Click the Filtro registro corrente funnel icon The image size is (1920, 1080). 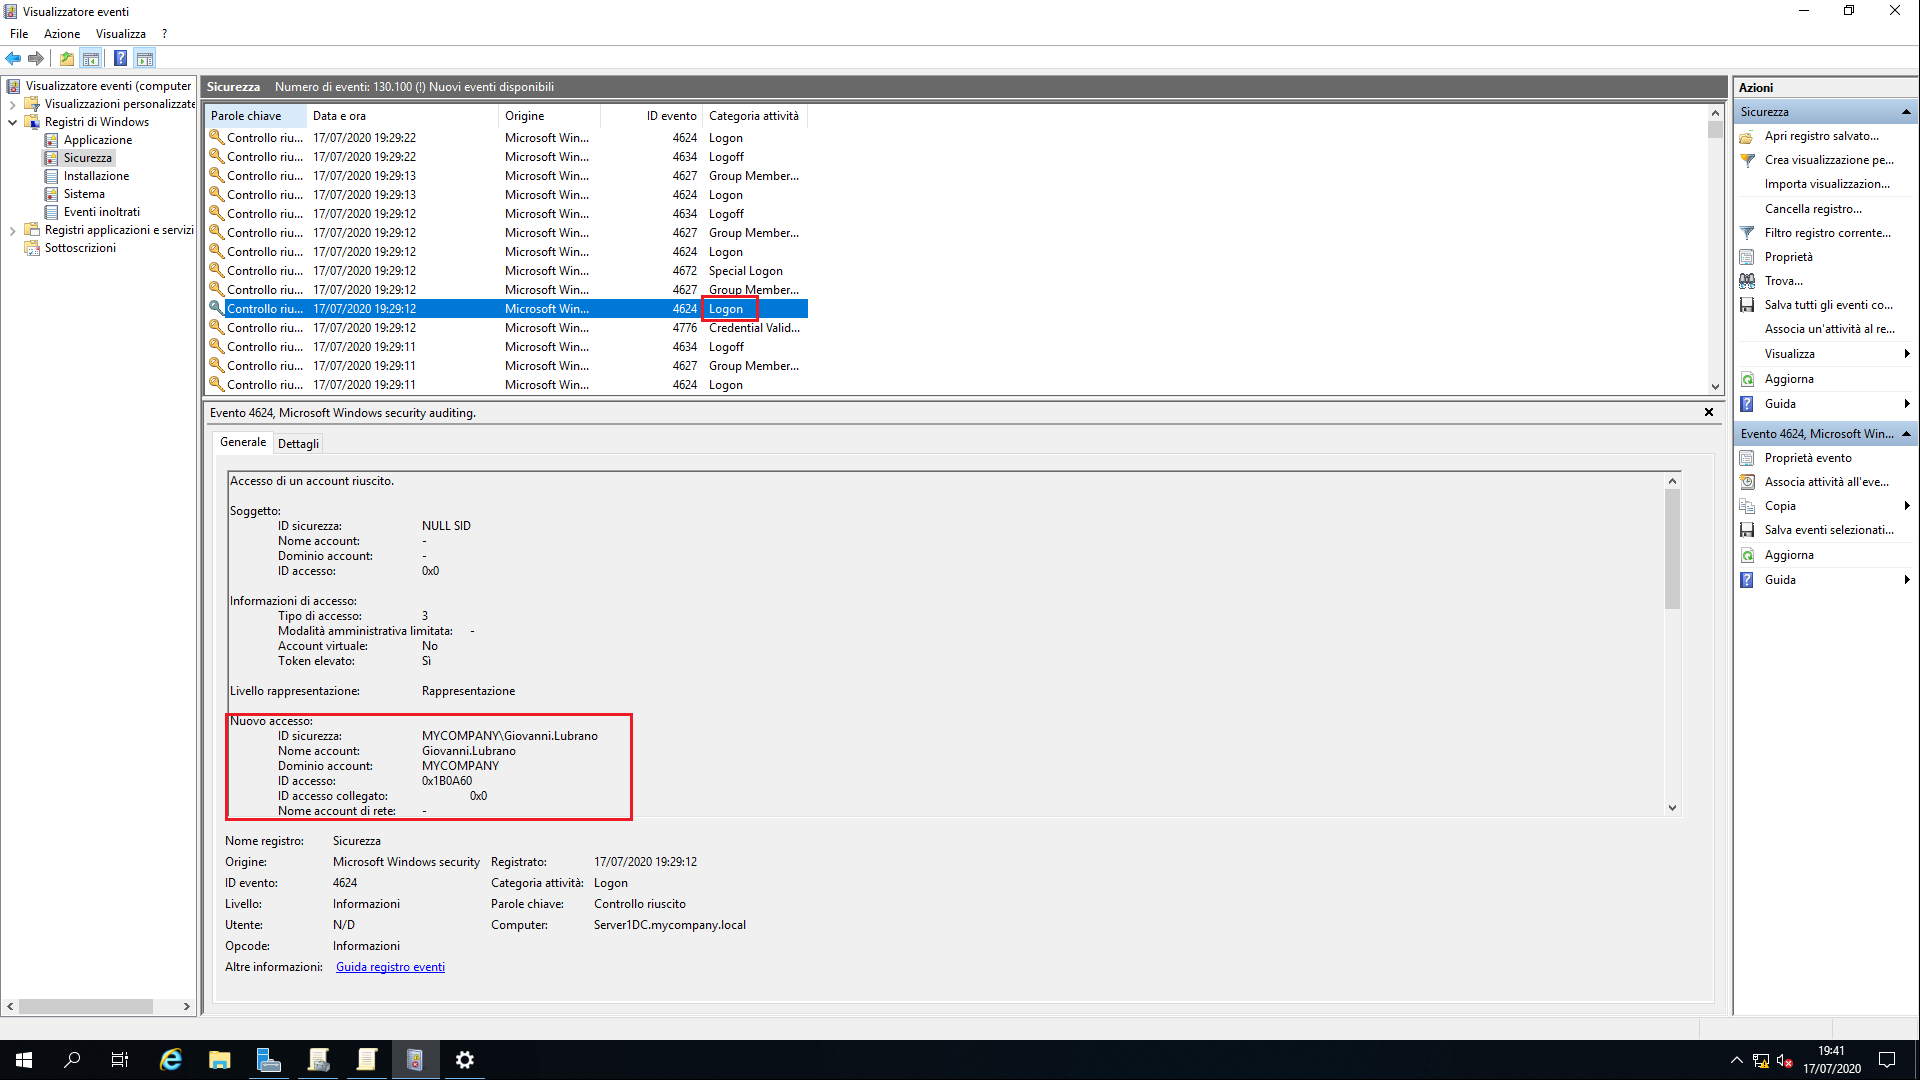click(x=1747, y=232)
